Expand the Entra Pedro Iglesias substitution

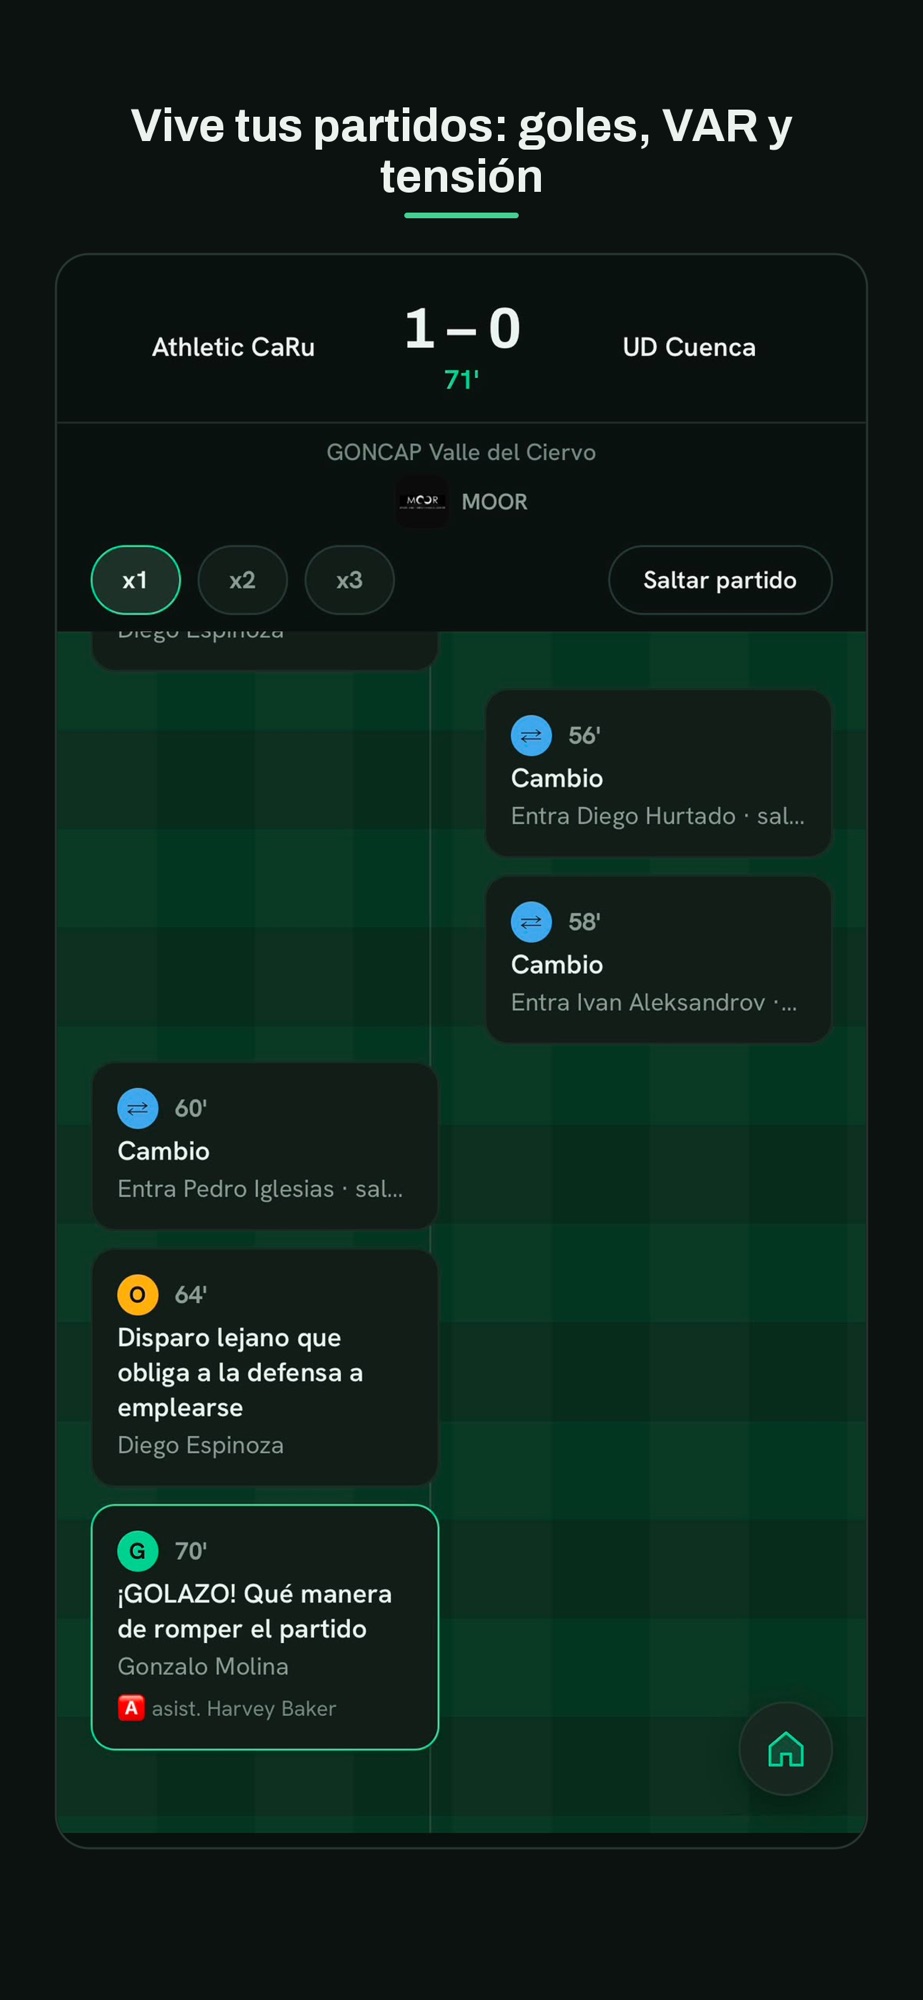click(x=265, y=1146)
